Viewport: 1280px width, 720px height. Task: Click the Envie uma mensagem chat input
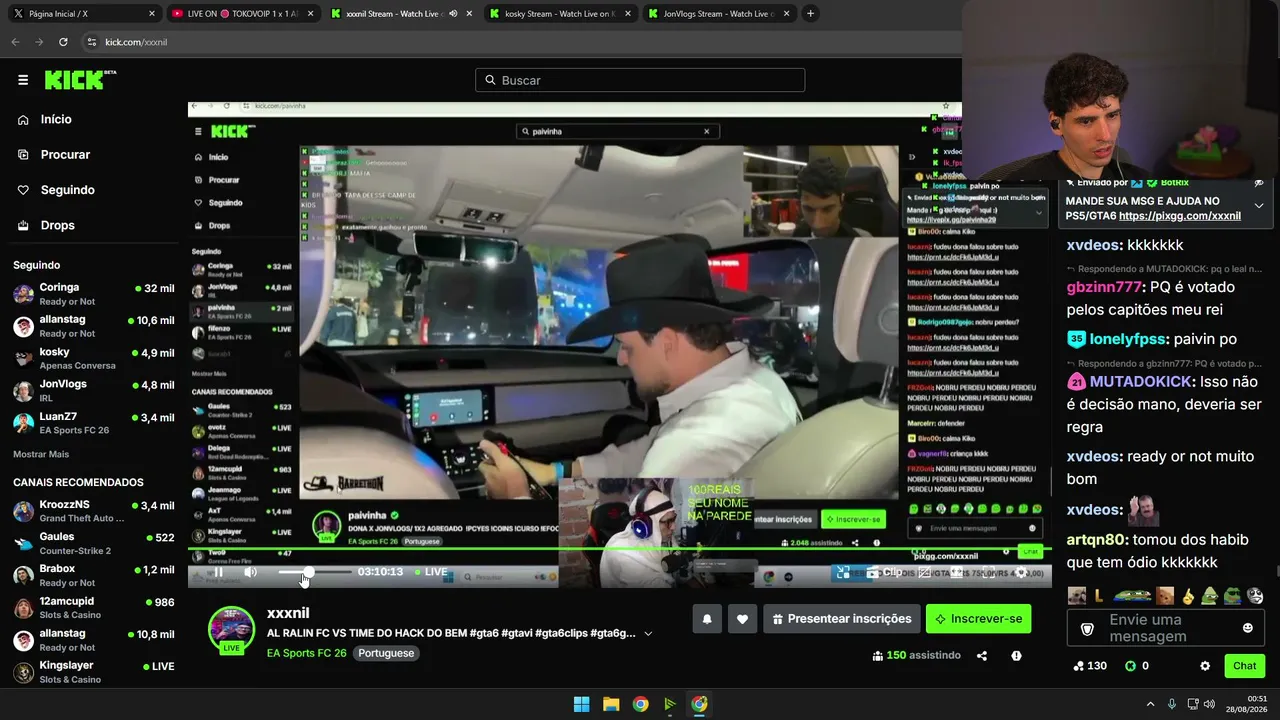pyautogui.click(x=1165, y=628)
